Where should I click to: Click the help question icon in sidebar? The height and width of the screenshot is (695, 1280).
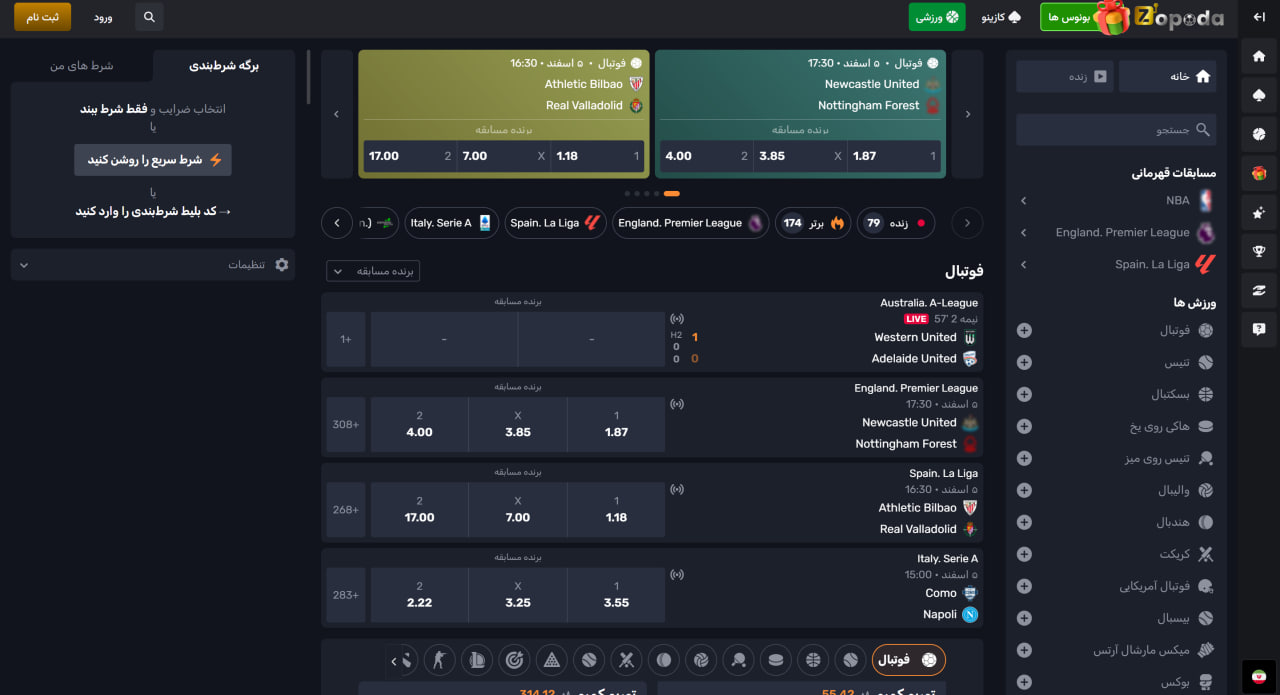click(x=1259, y=328)
